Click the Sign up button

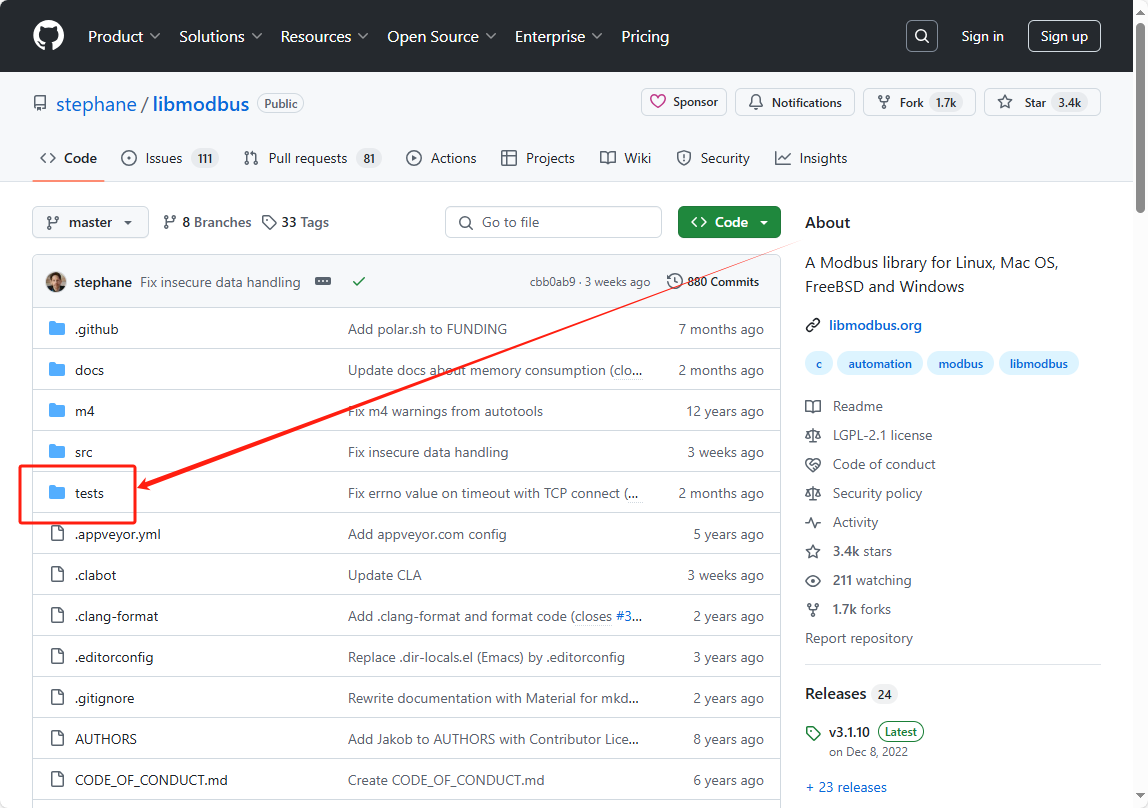pyautogui.click(x=1064, y=36)
